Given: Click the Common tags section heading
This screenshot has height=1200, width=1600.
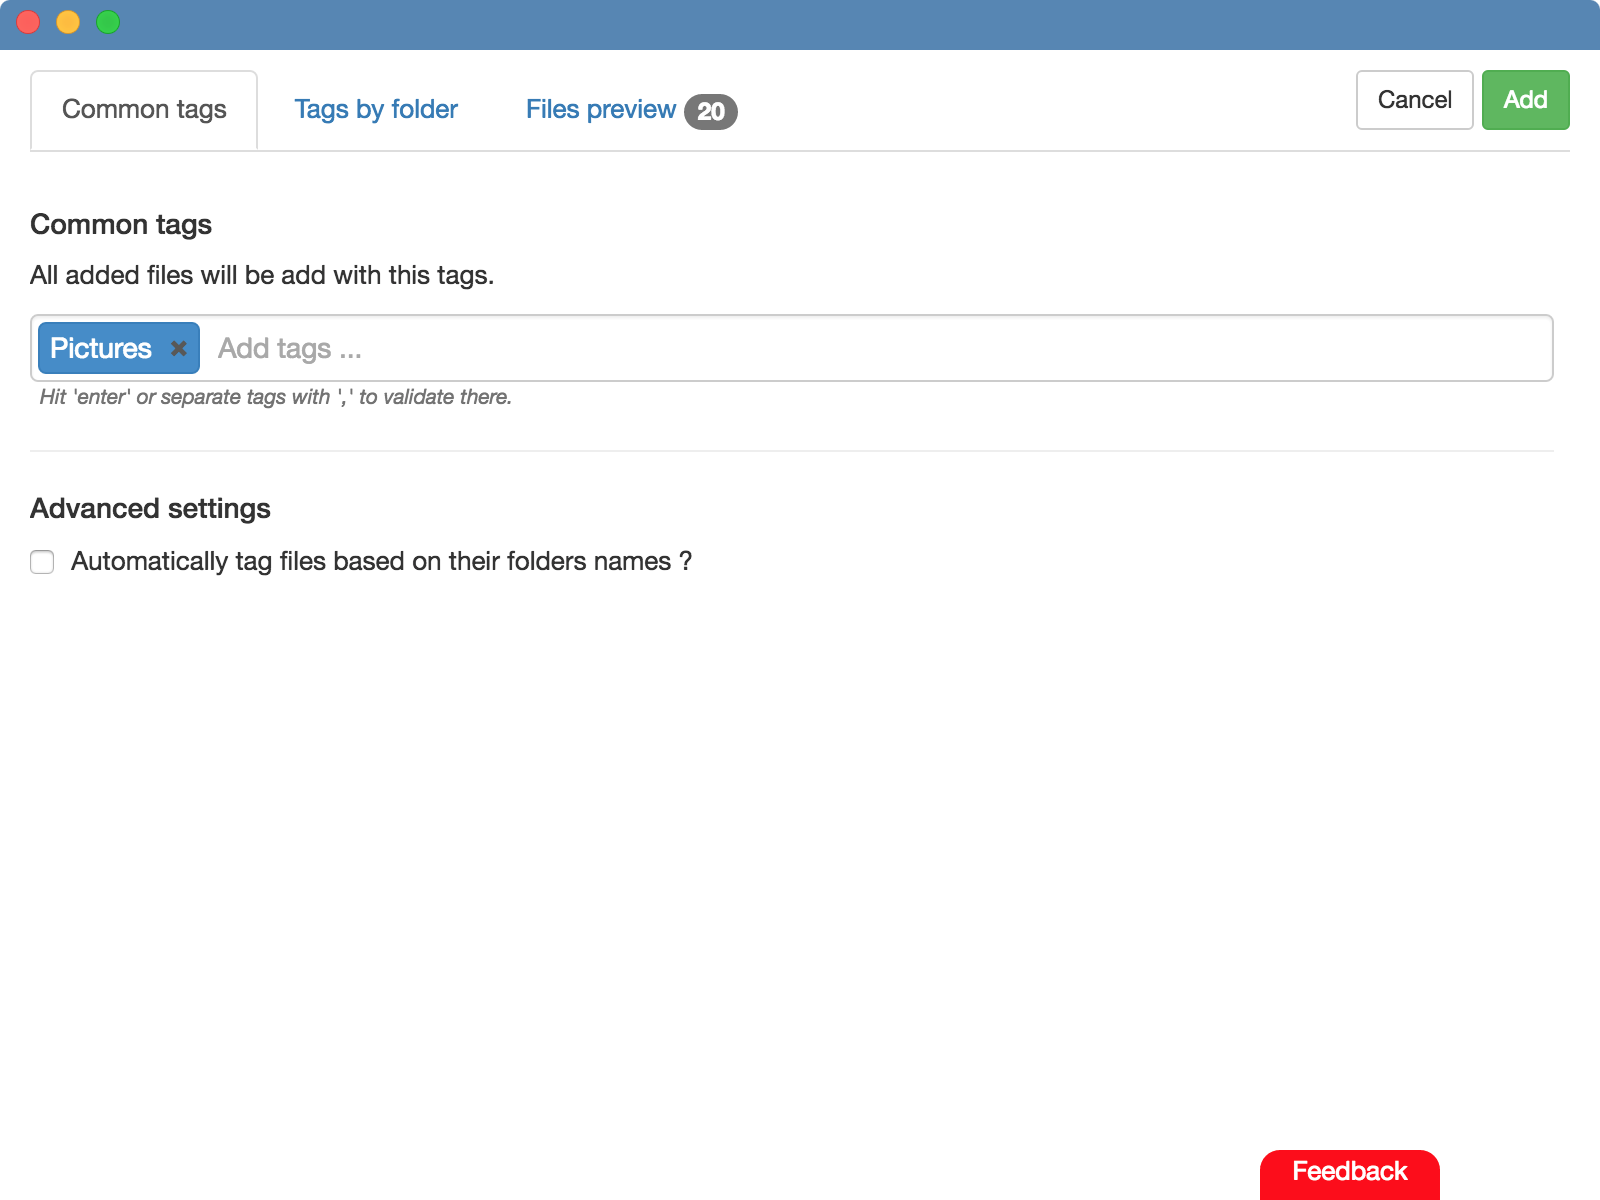Looking at the screenshot, I should click(120, 224).
